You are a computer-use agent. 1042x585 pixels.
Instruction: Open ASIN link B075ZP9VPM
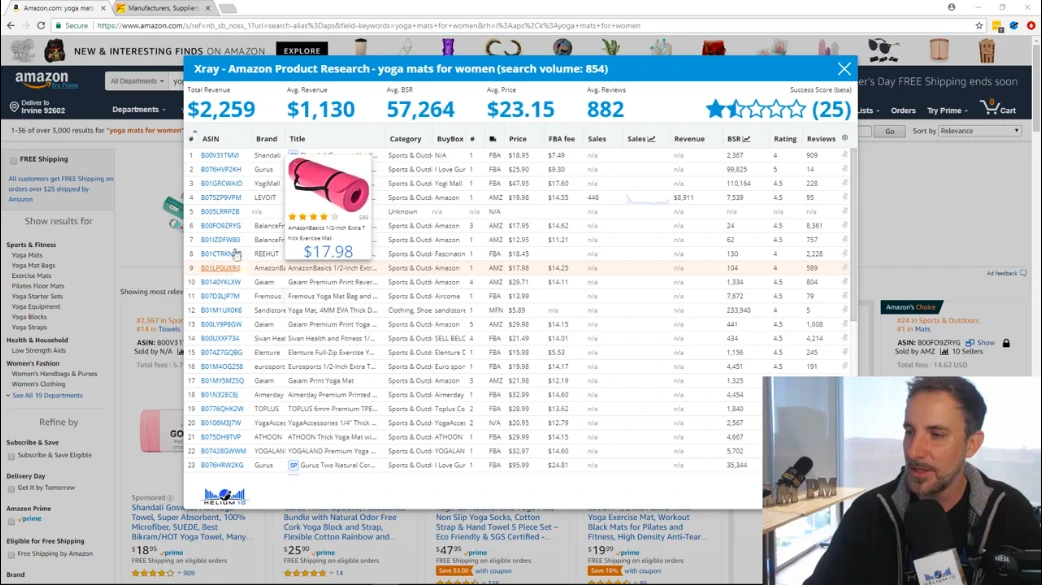[221, 198]
